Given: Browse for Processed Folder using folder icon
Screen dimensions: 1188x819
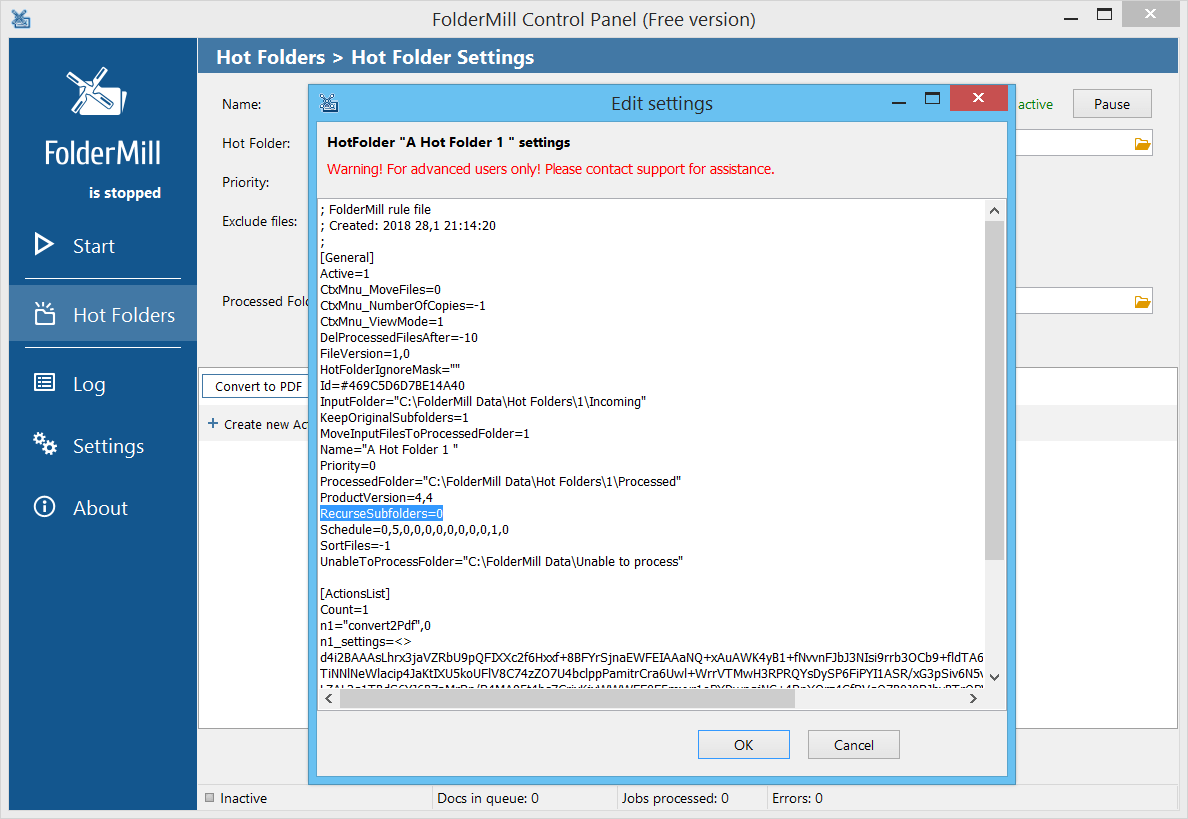Looking at the screenshot, I should coord(1143,302).
